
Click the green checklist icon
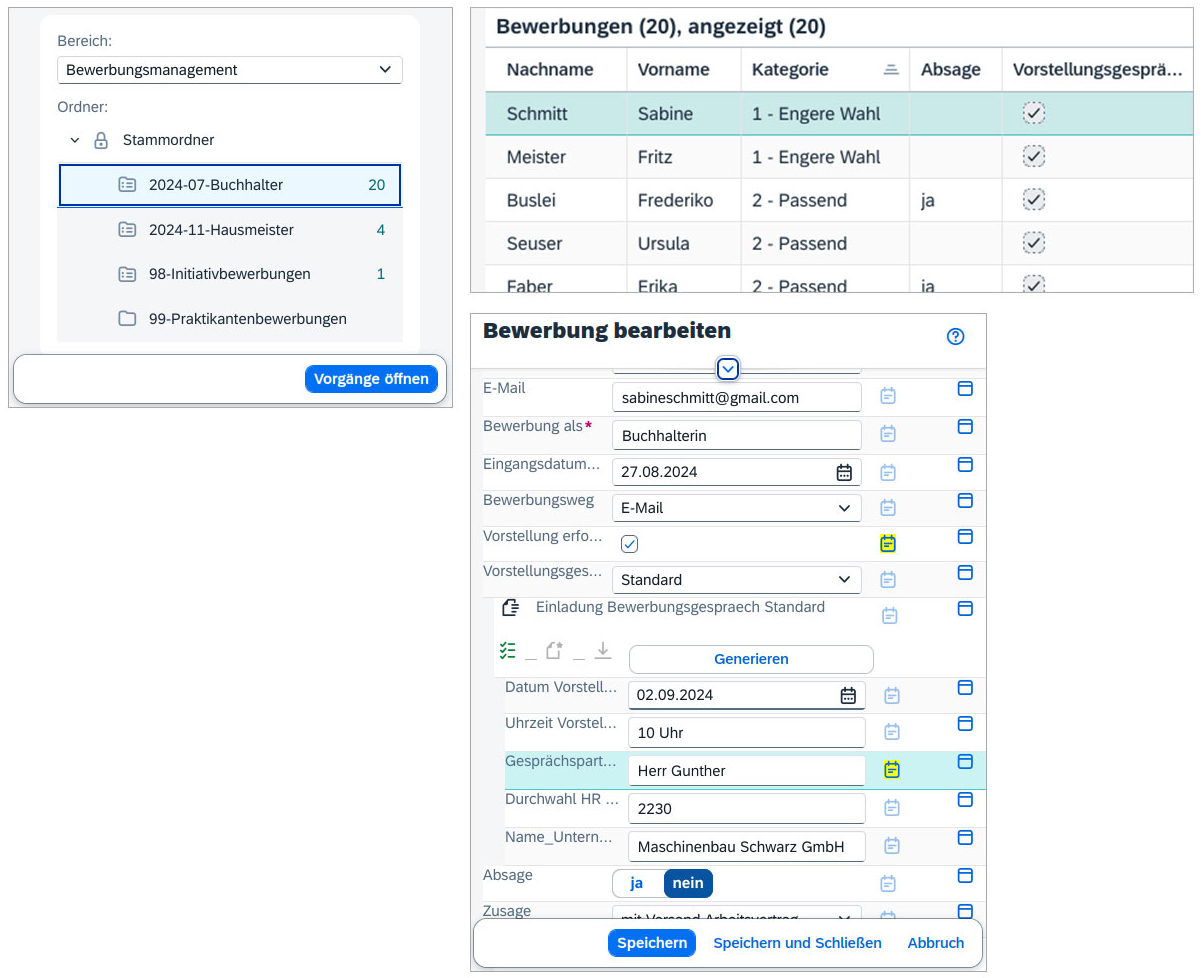click(x=507, y=651)
